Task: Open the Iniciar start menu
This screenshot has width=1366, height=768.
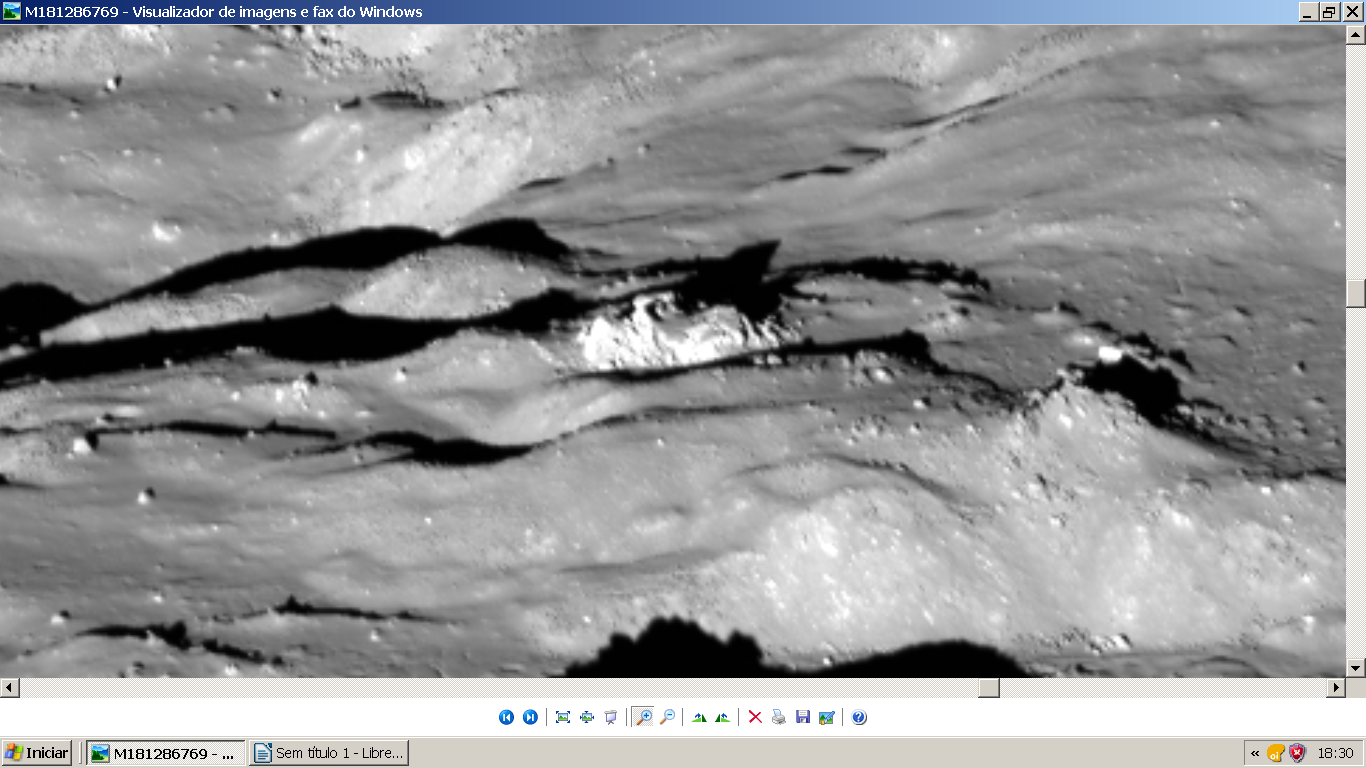Action: (x=37, y=753)
